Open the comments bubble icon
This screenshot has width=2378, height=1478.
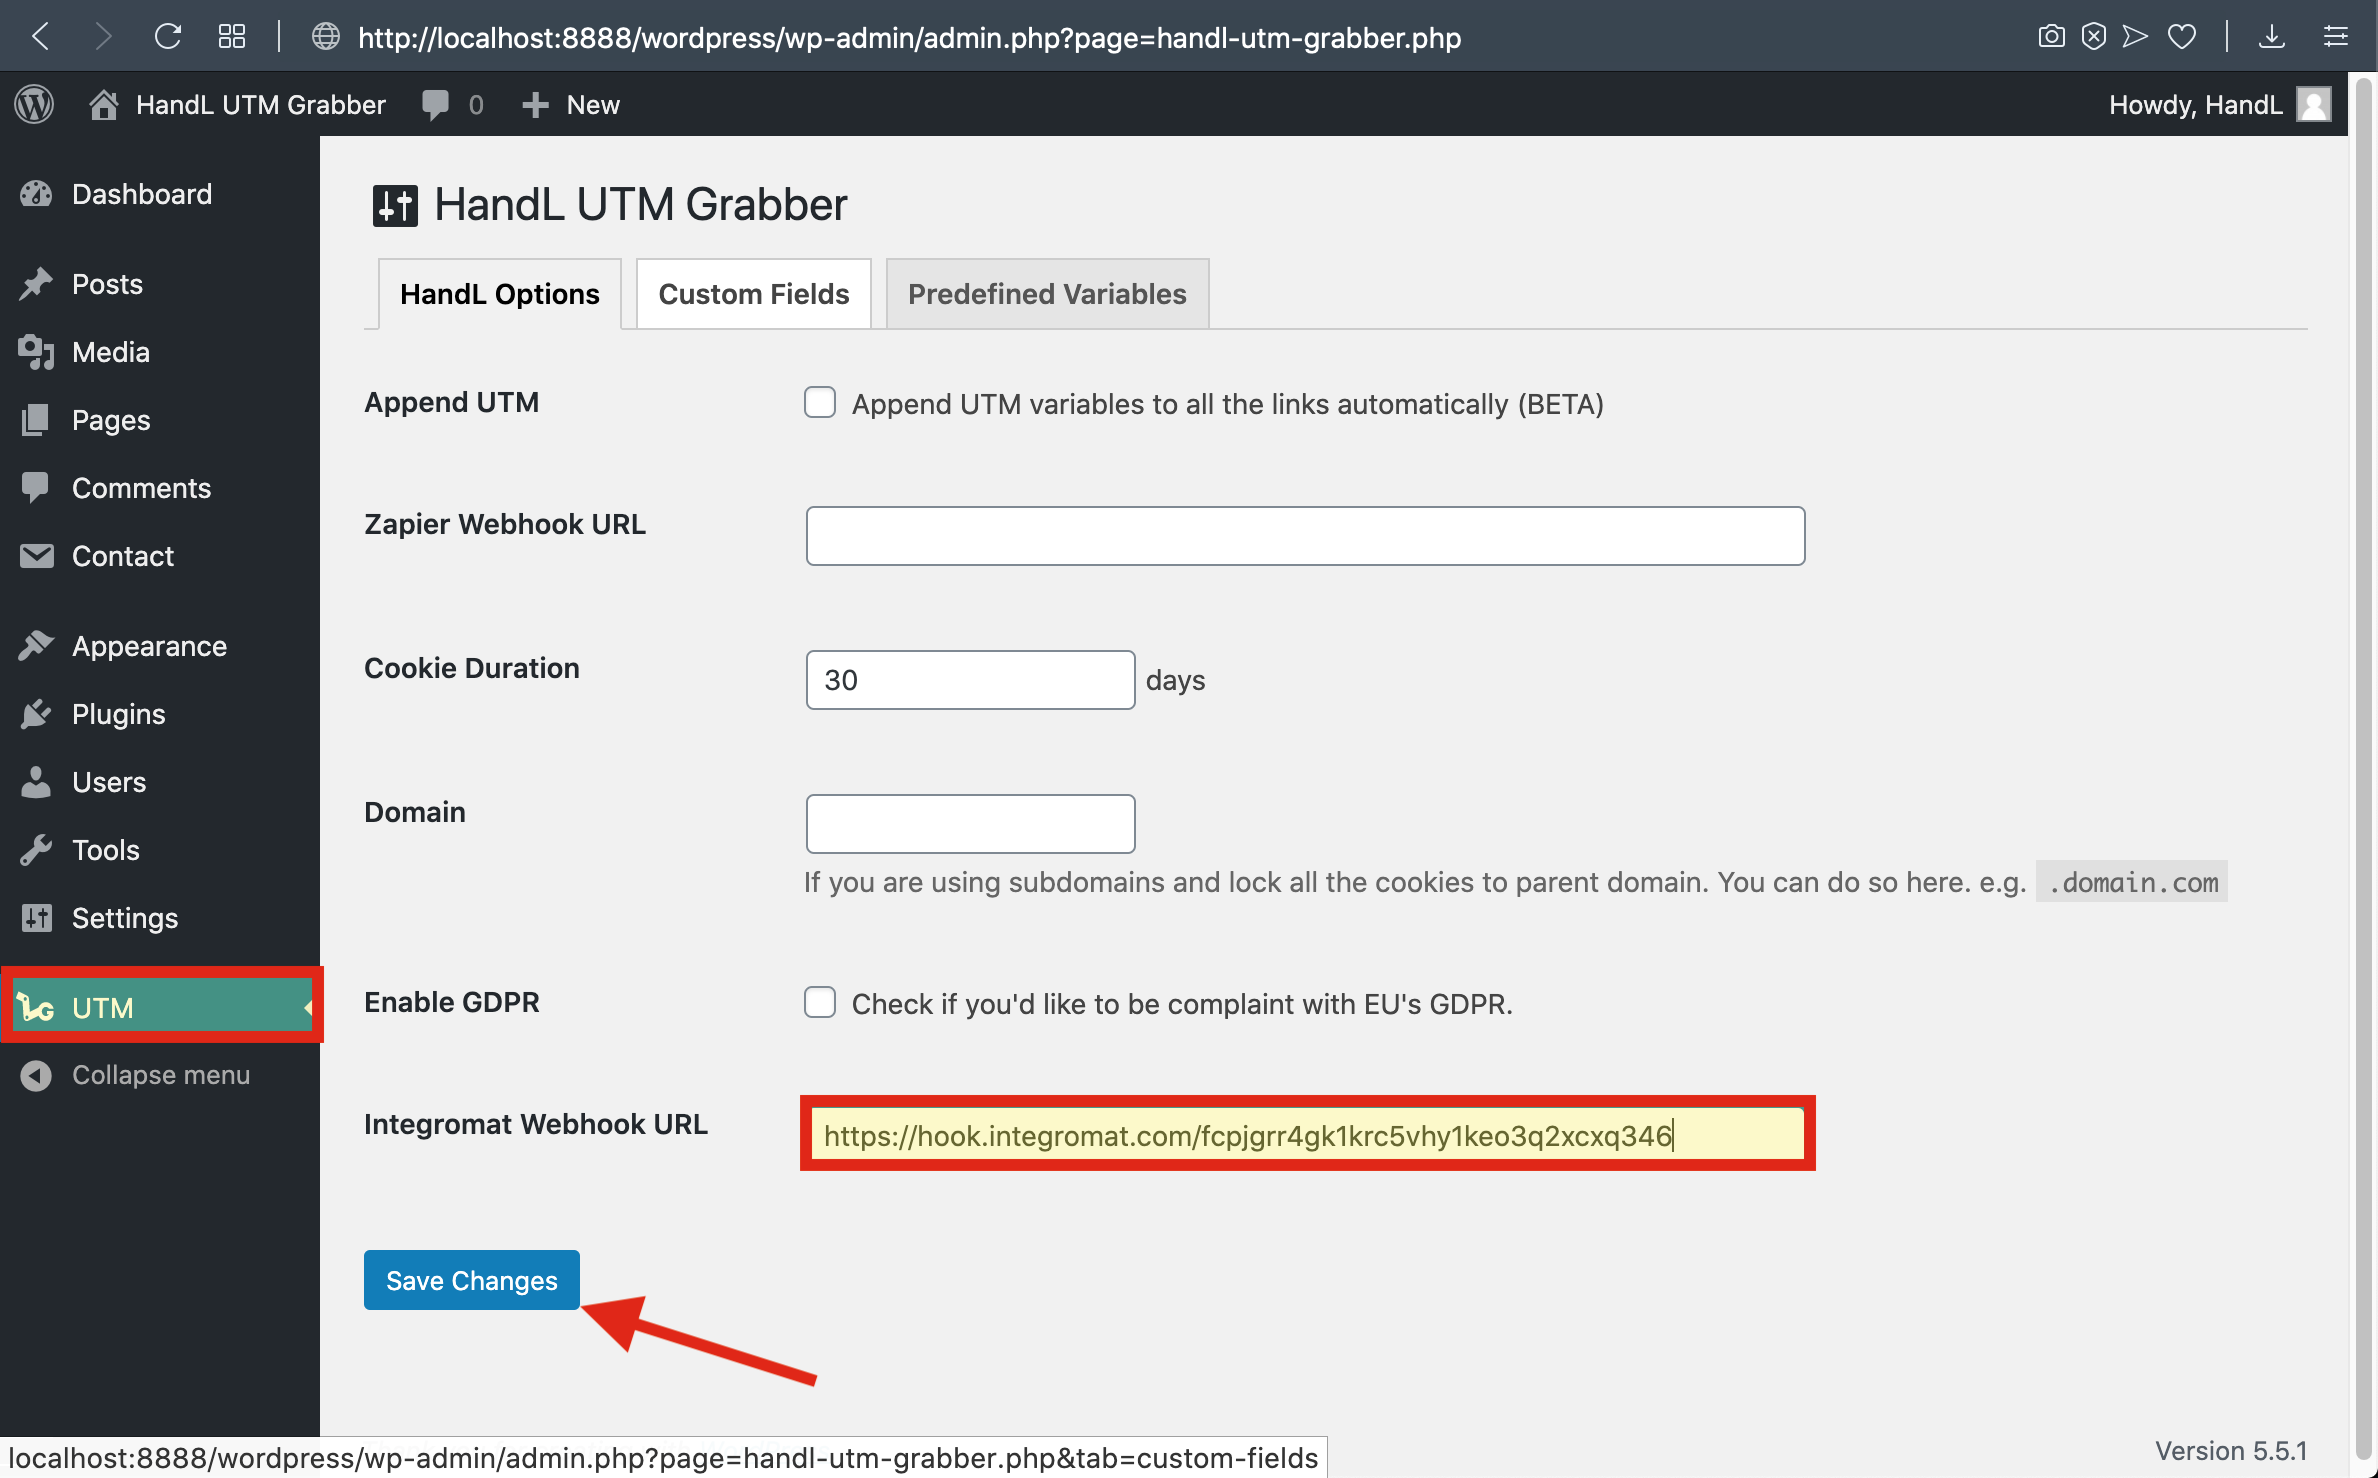435,104
